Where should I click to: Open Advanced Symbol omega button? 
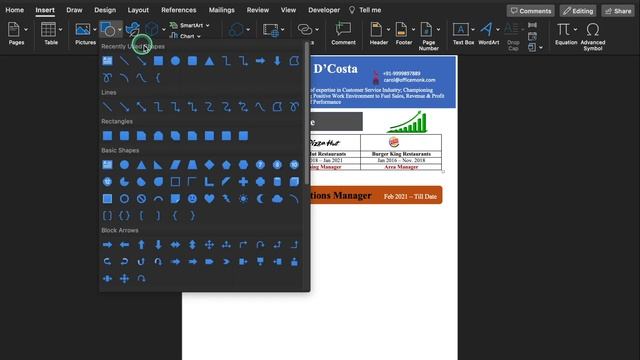click(x=593, y=29)
